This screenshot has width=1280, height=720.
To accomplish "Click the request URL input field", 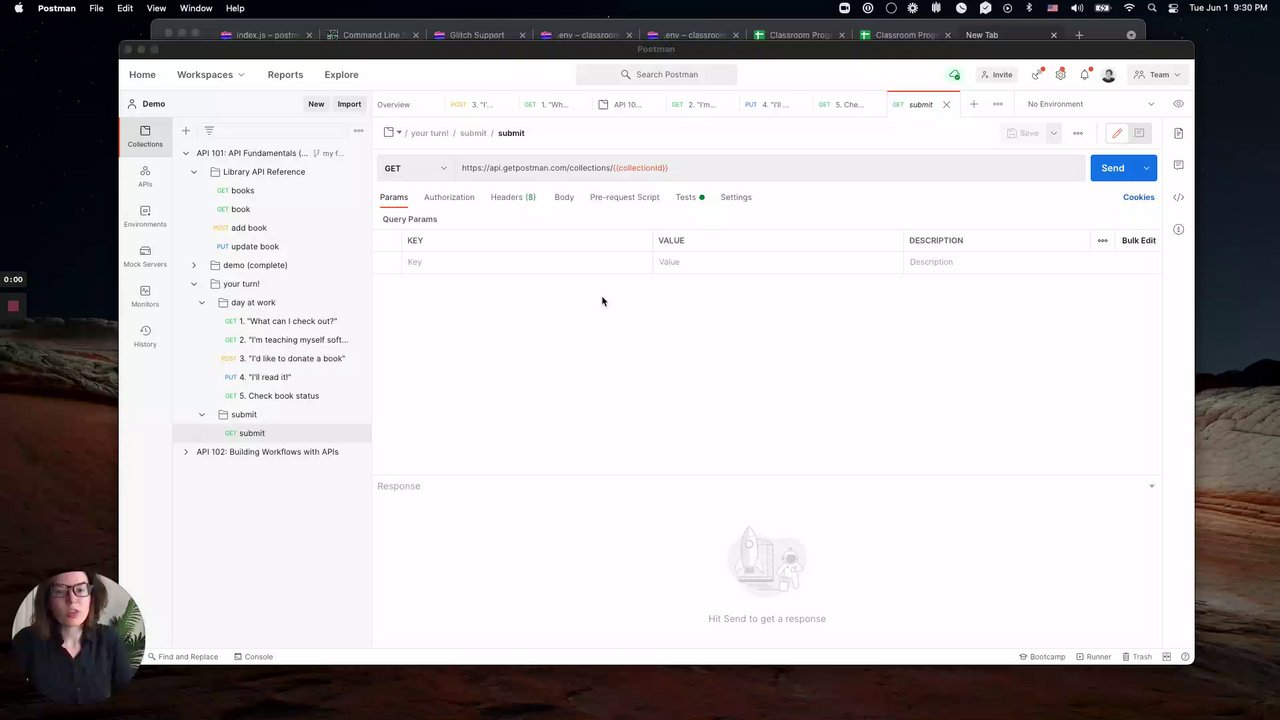I will [x=769, y=168].
